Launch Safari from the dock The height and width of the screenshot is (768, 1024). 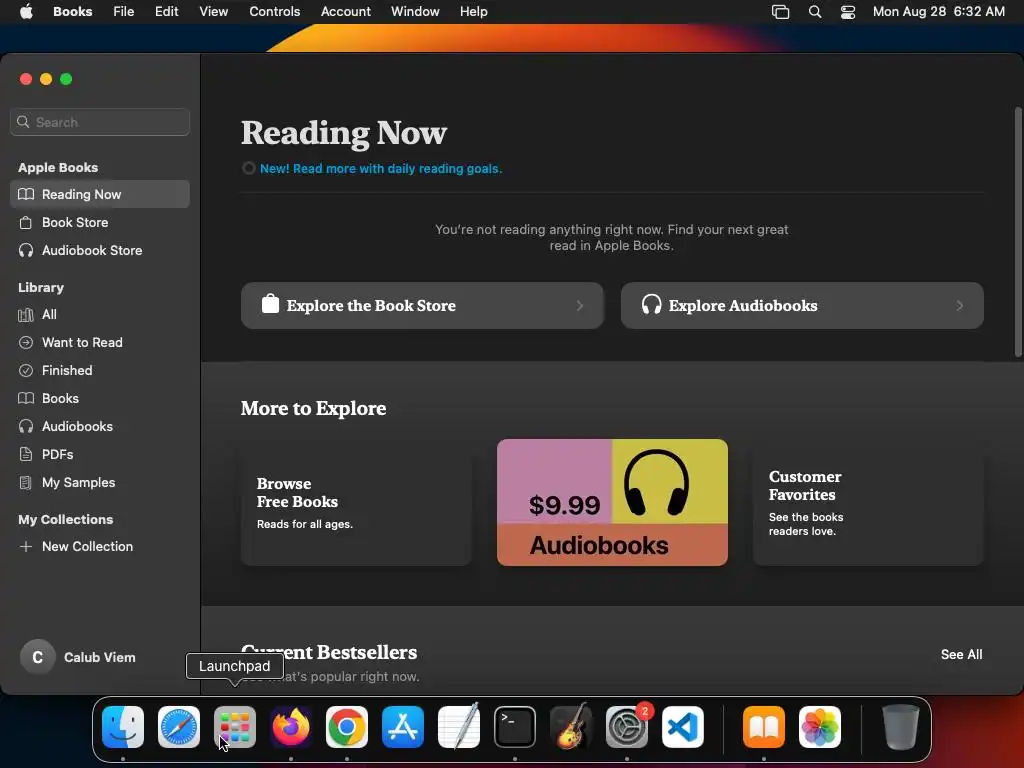[179, 727]
